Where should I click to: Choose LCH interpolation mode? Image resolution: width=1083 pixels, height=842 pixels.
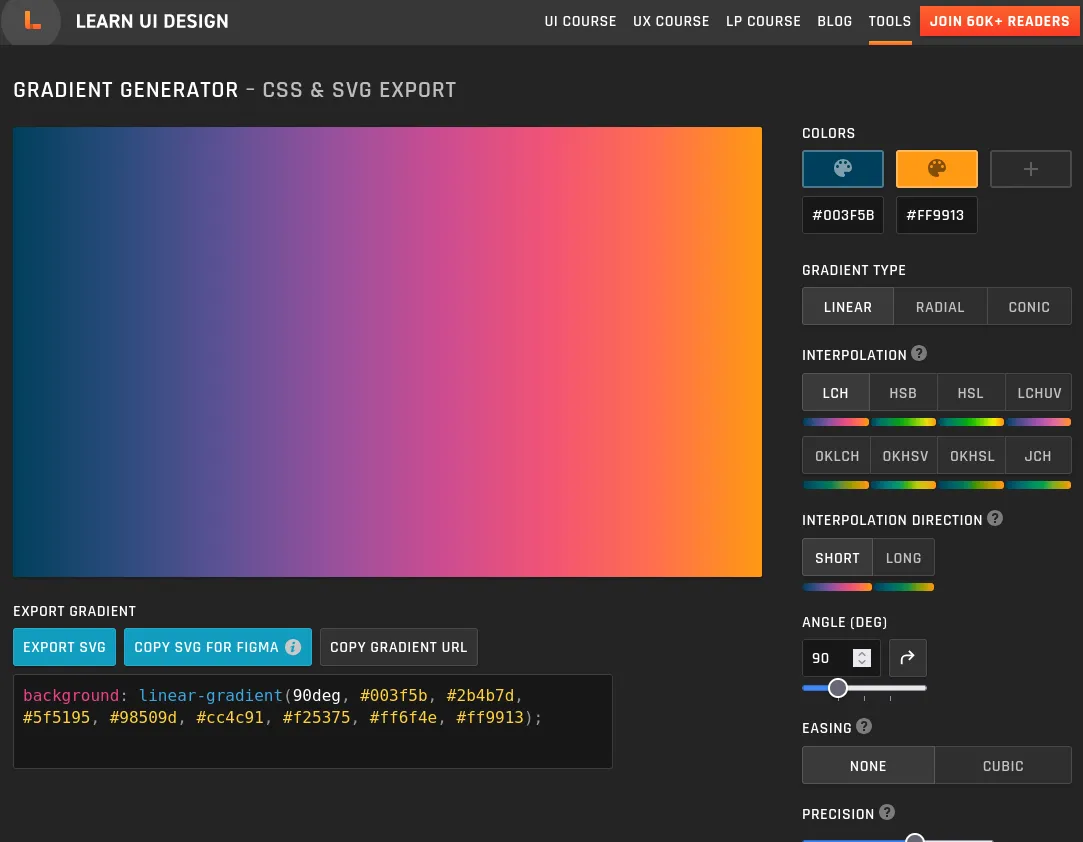pyautogui.click(x=836, y=393)
